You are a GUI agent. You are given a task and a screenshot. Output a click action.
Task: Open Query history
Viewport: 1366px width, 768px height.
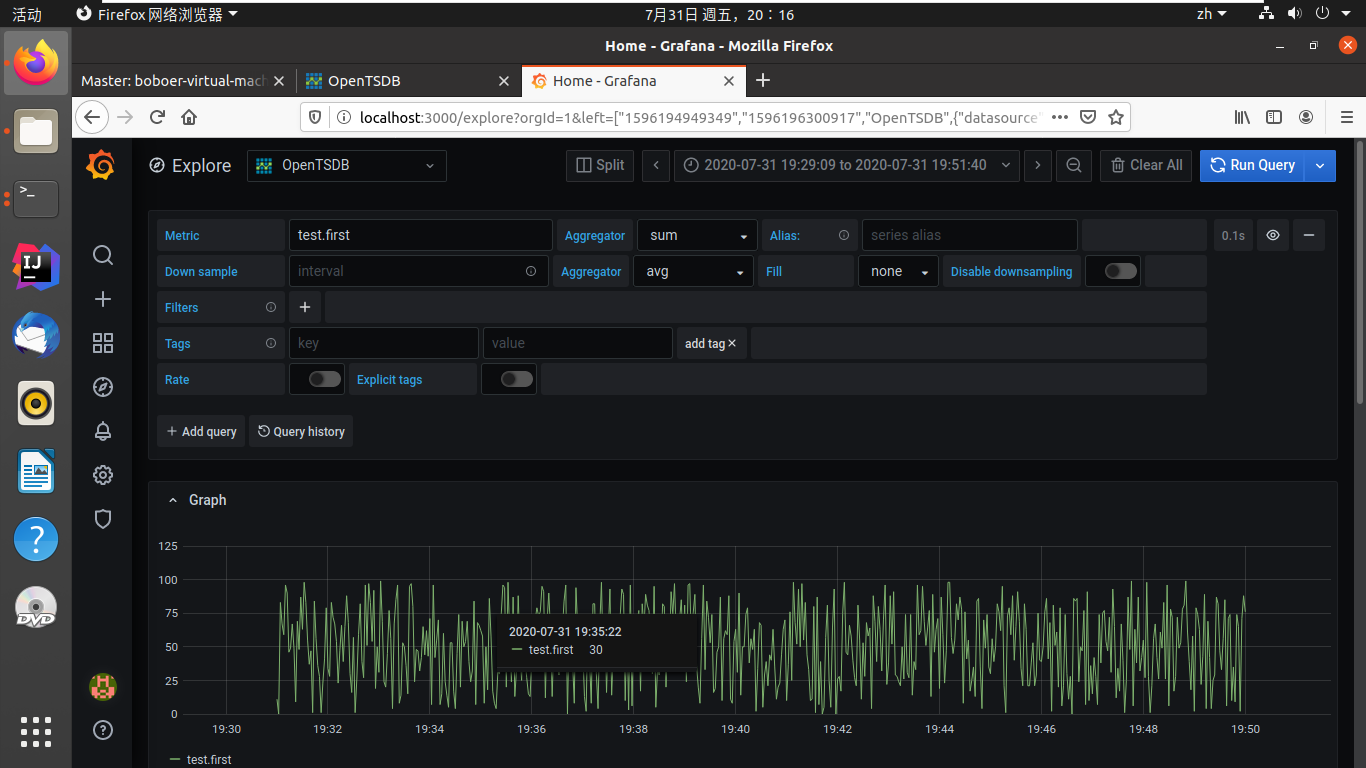click(301, 431)
